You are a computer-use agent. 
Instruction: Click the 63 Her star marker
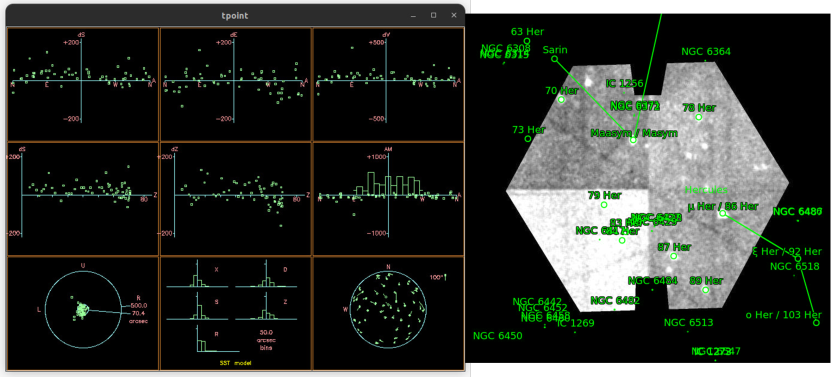tap(527, 41)
